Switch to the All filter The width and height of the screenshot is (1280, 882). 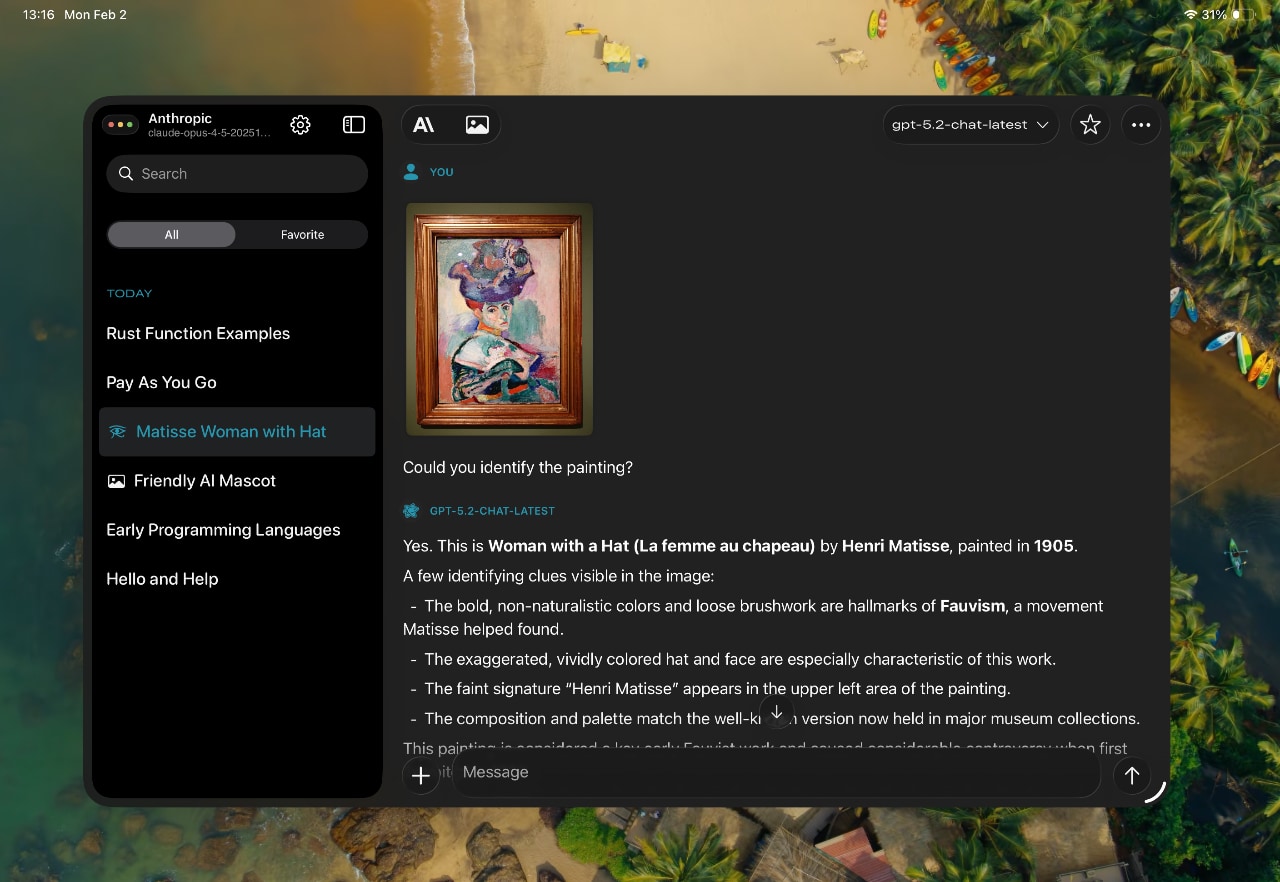[x=172, y=235]
